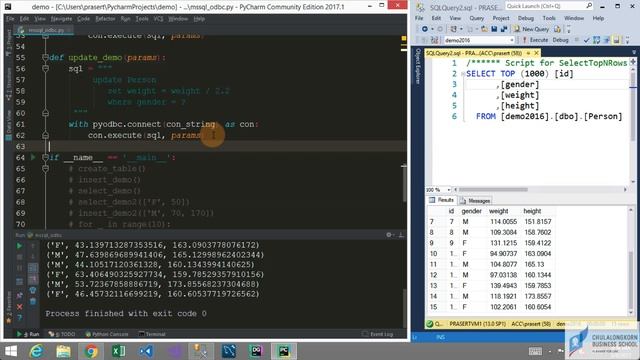
Task: Click the database query icon beside New Query
Action: pyautogui.click(x=558, y=29)
